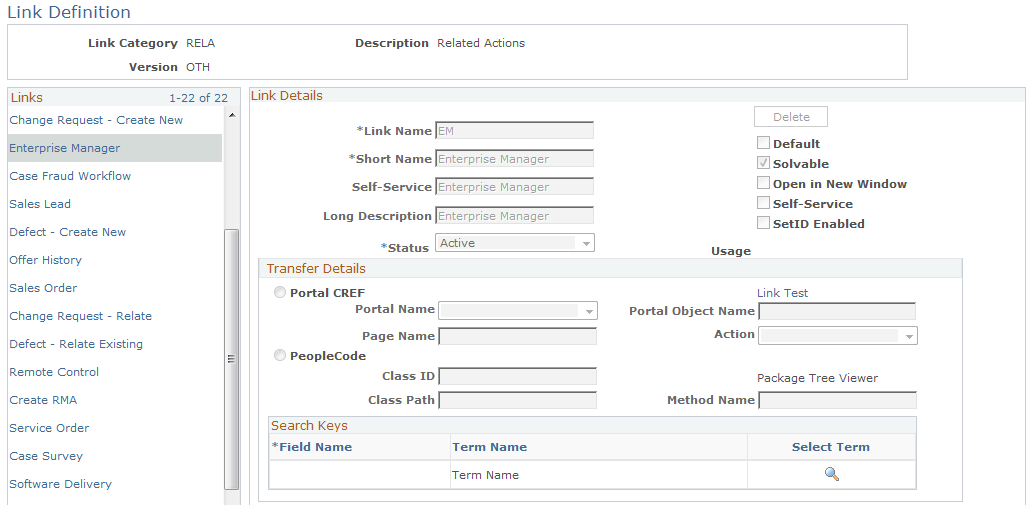The height and width of the screenshot is (505, 1035).
Task: Click the Delete button
Action: point(791,117)
